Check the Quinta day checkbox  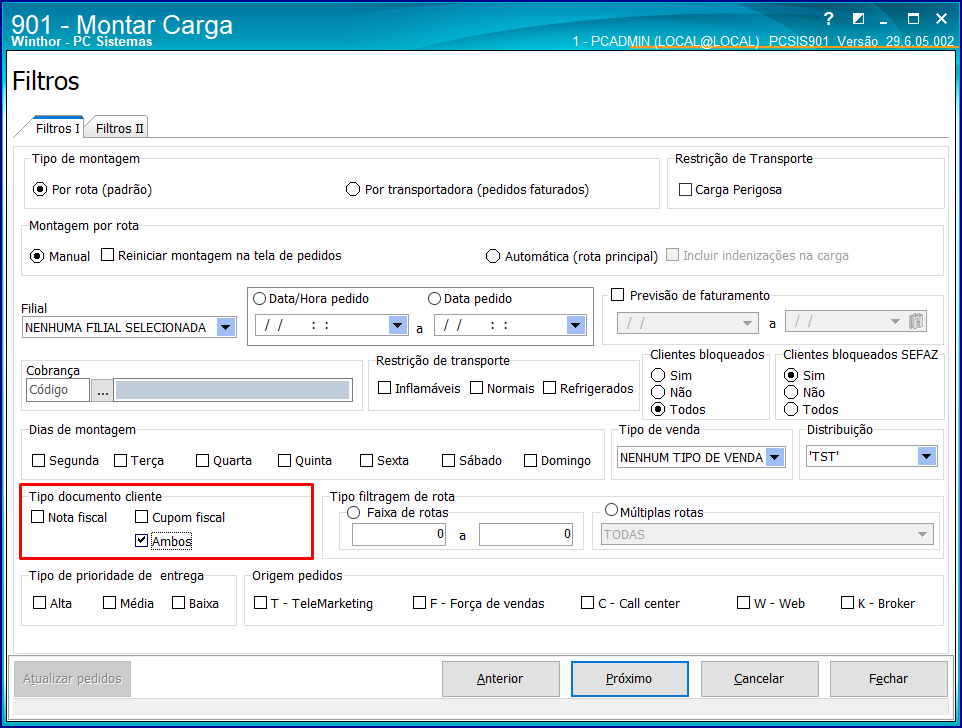pyautogui.click(x=285, y=460)
